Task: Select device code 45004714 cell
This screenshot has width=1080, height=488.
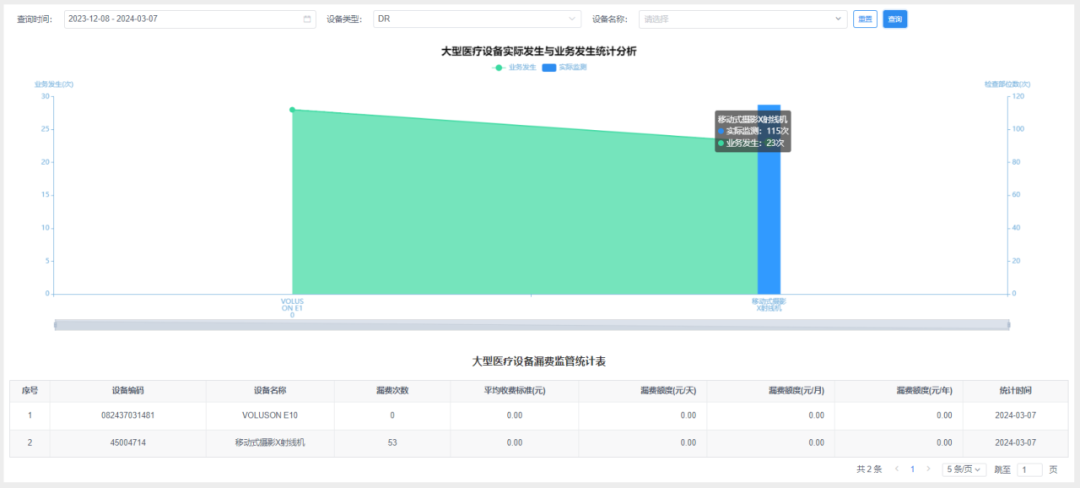Action: click(x=127, y=443)
